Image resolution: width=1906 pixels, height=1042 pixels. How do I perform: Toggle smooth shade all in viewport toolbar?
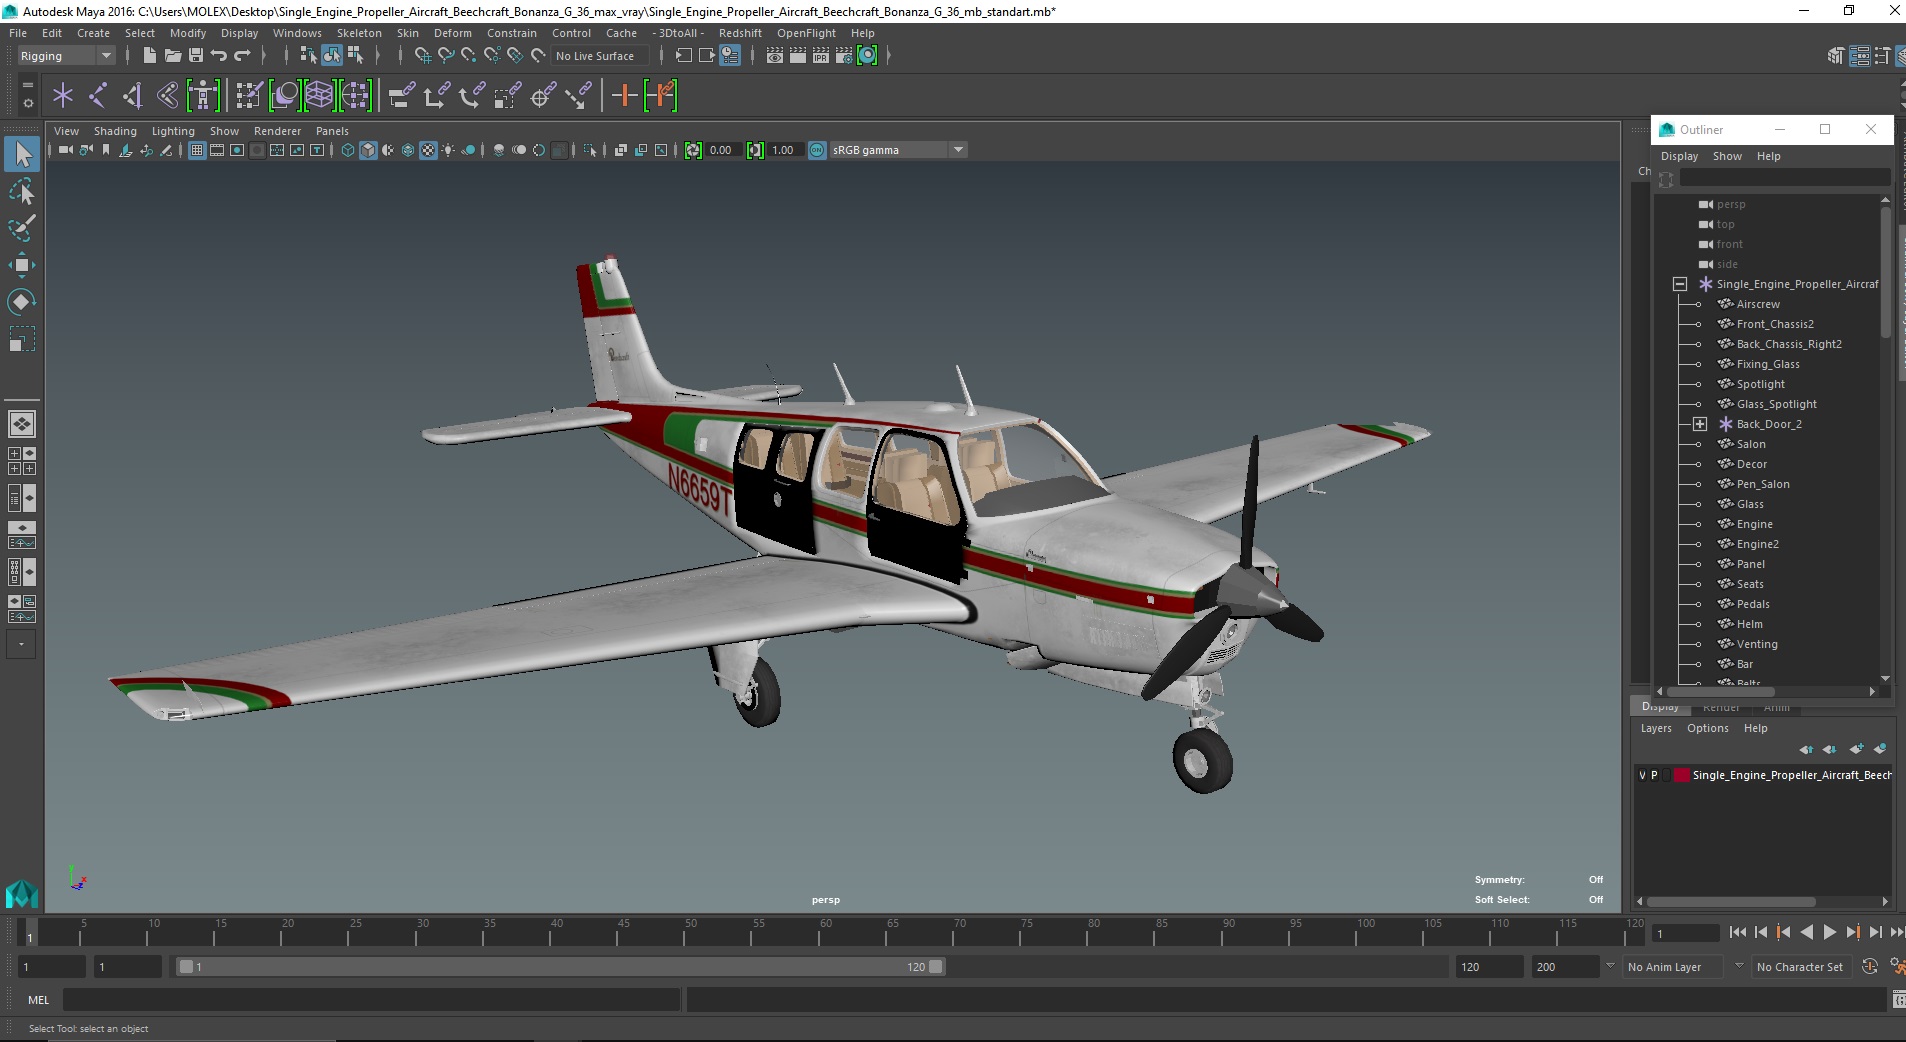pos(368,150)
